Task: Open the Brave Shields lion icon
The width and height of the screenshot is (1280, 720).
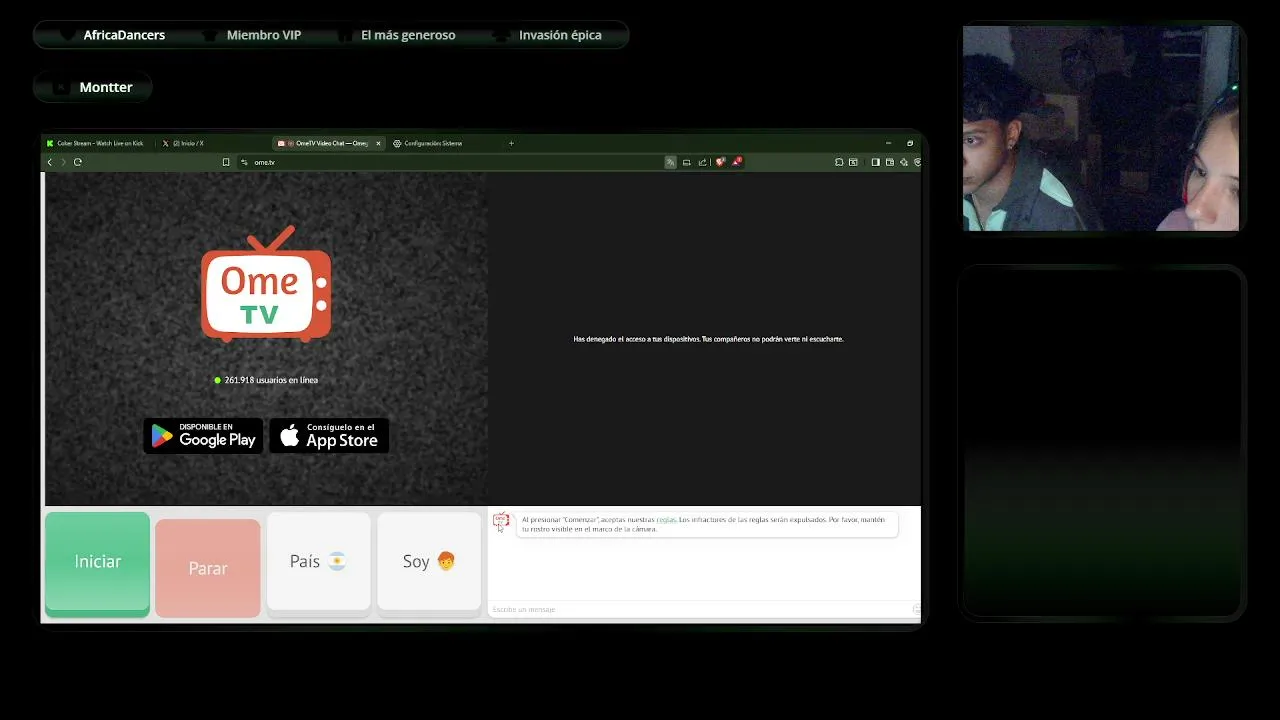Action: click(x=720, y=162)
